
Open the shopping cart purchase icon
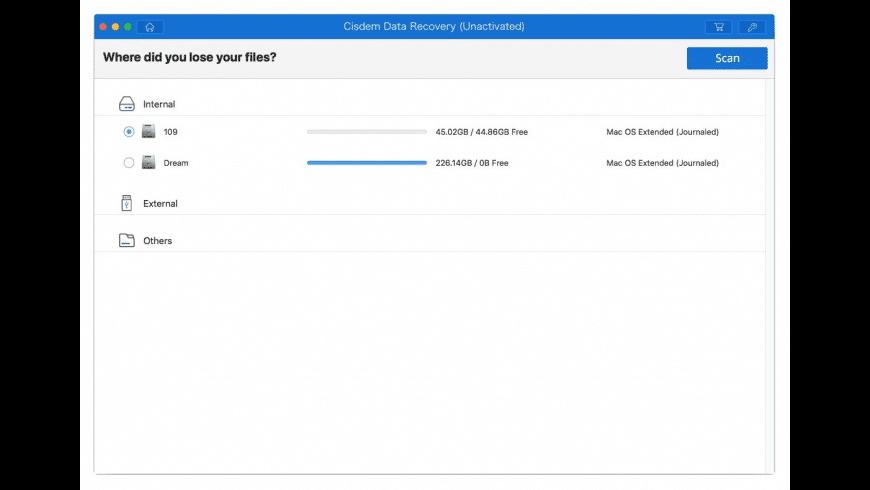coord(719,27)
